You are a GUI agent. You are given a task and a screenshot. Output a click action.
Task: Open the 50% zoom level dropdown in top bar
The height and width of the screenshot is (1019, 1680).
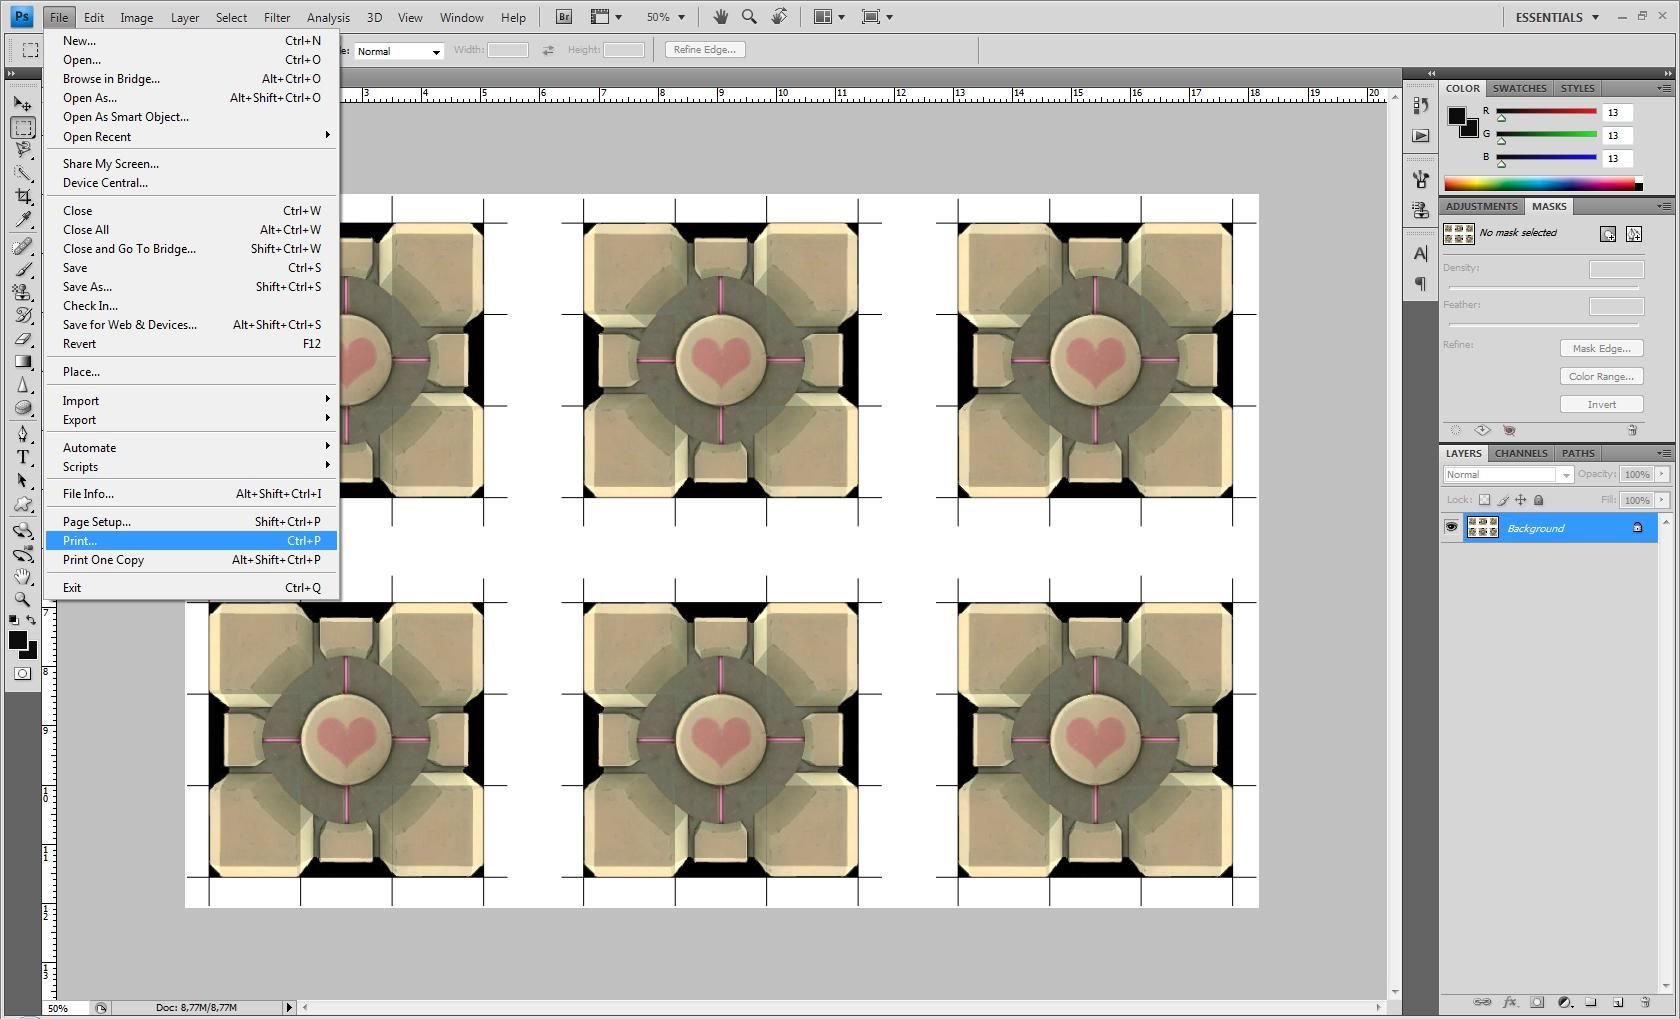(x=681, y=17)
